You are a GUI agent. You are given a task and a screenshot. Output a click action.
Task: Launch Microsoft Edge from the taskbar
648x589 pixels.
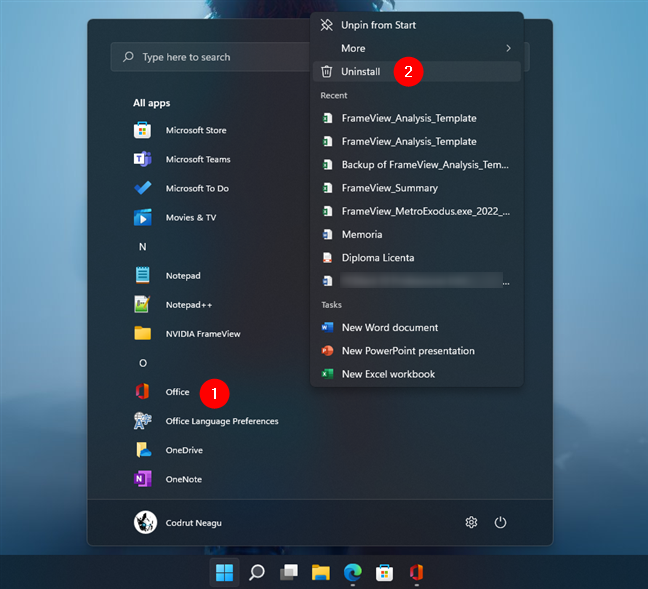coord(353,572)
